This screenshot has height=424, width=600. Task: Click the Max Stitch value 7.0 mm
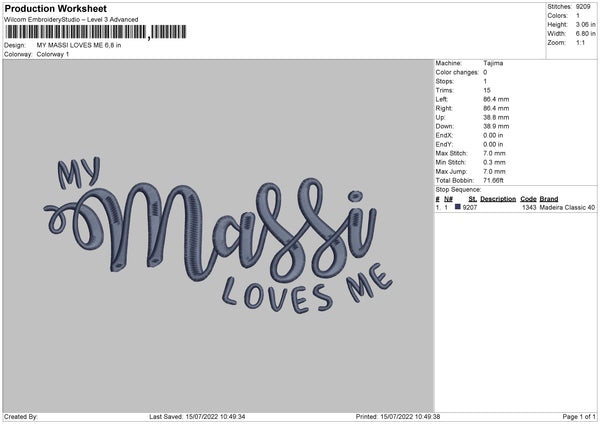point(494,153)
